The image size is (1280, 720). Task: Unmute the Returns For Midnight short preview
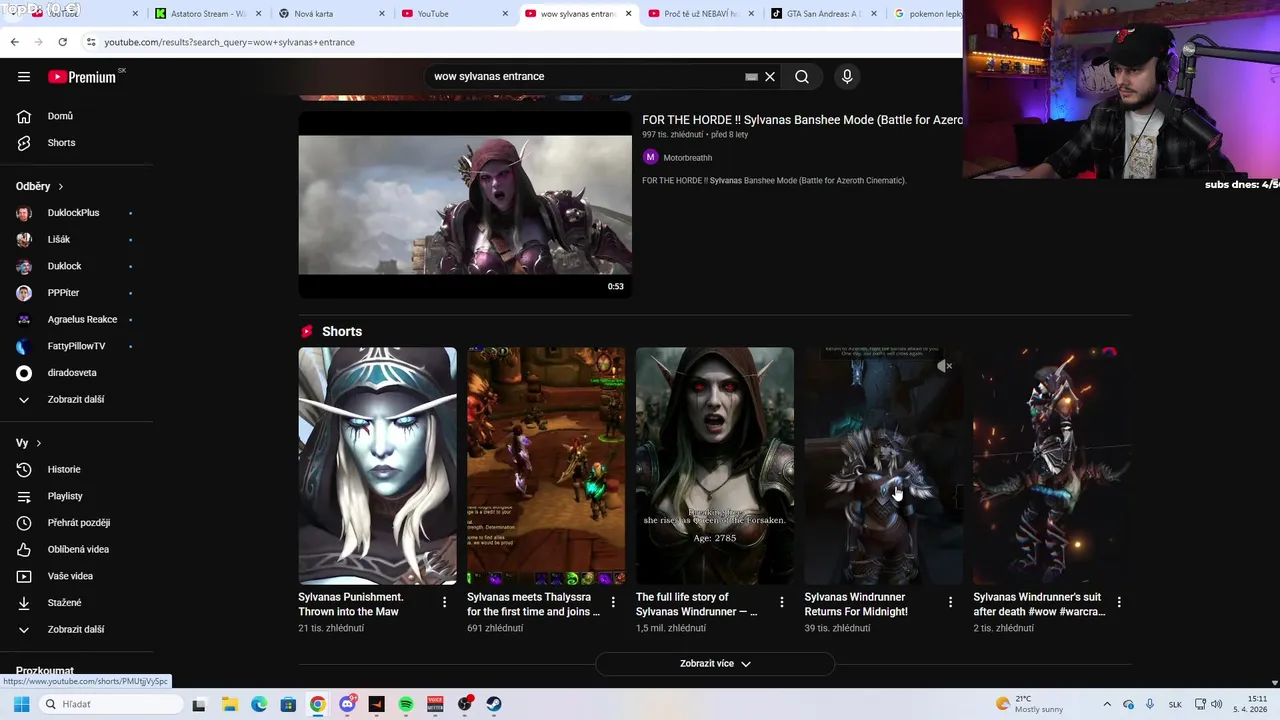[x=945, y=366]
